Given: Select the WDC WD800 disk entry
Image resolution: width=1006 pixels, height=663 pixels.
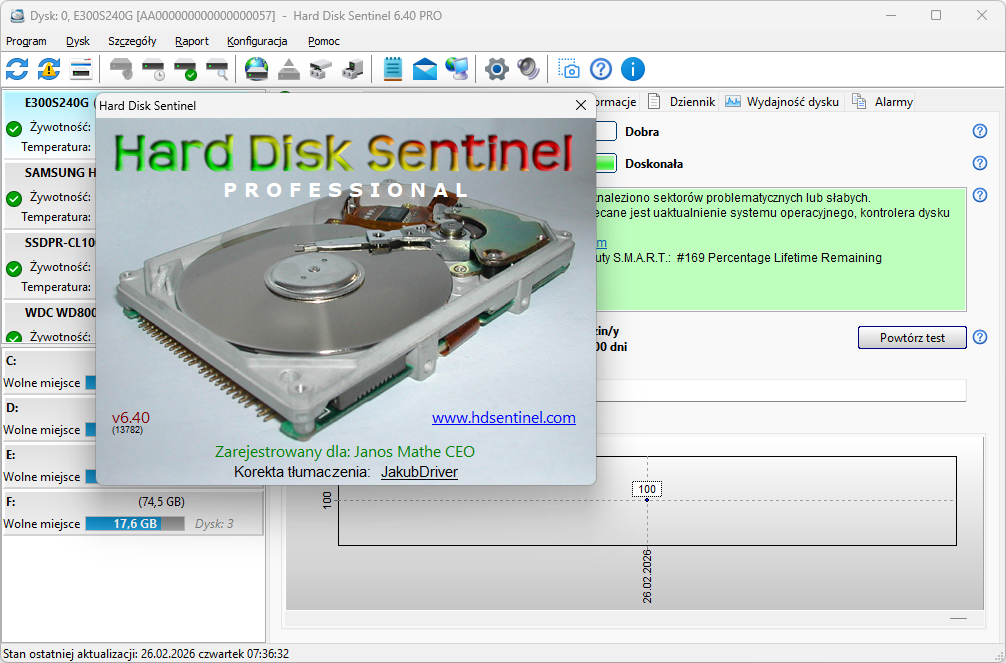Looking at the screenshot, I should point(49,323).
